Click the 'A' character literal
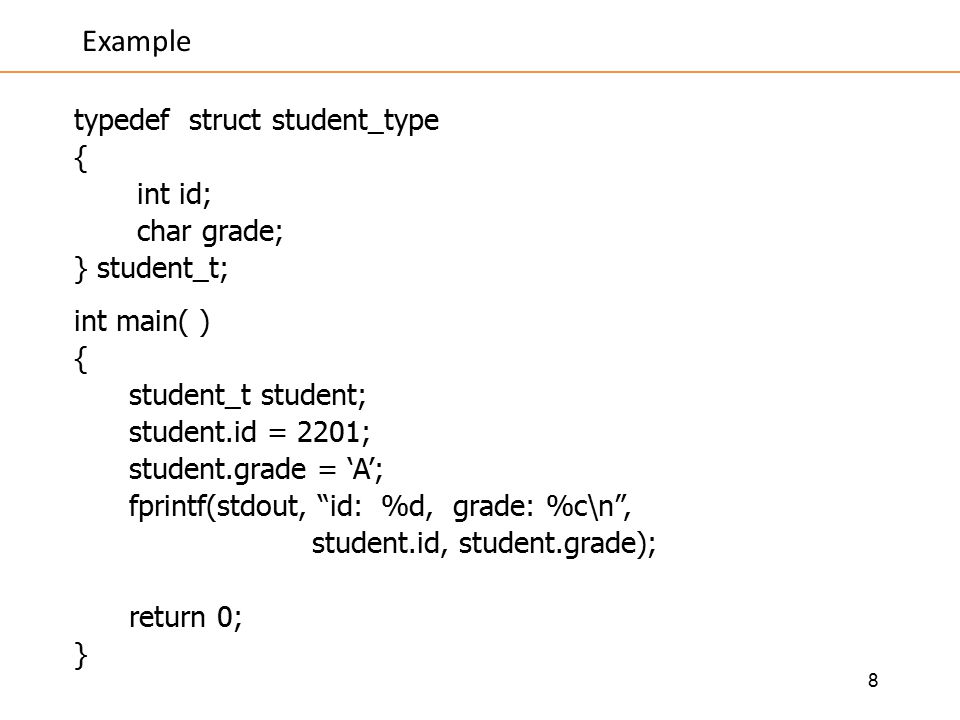The height and width of the screenshot is (720, 960). [361, 470]
